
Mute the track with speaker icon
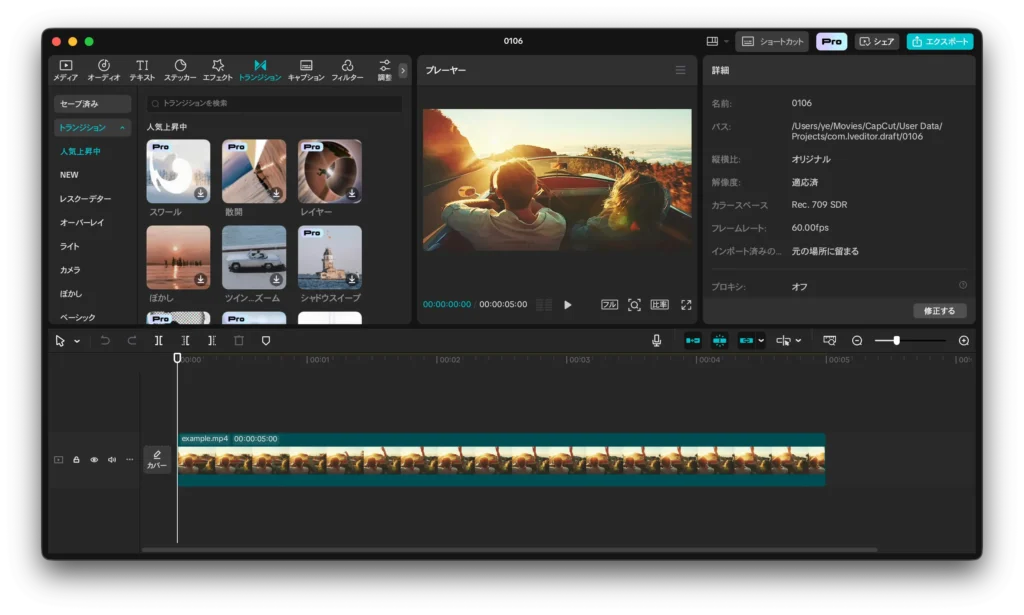(111, 460)
